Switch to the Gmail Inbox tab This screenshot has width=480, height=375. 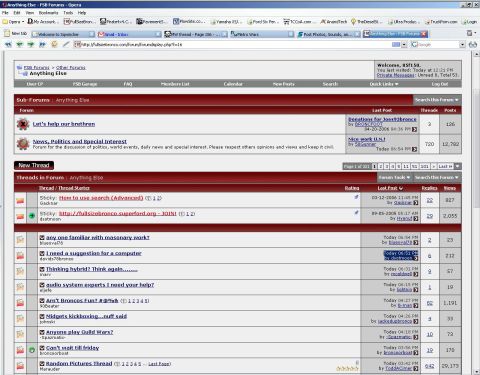coord(129,34)
